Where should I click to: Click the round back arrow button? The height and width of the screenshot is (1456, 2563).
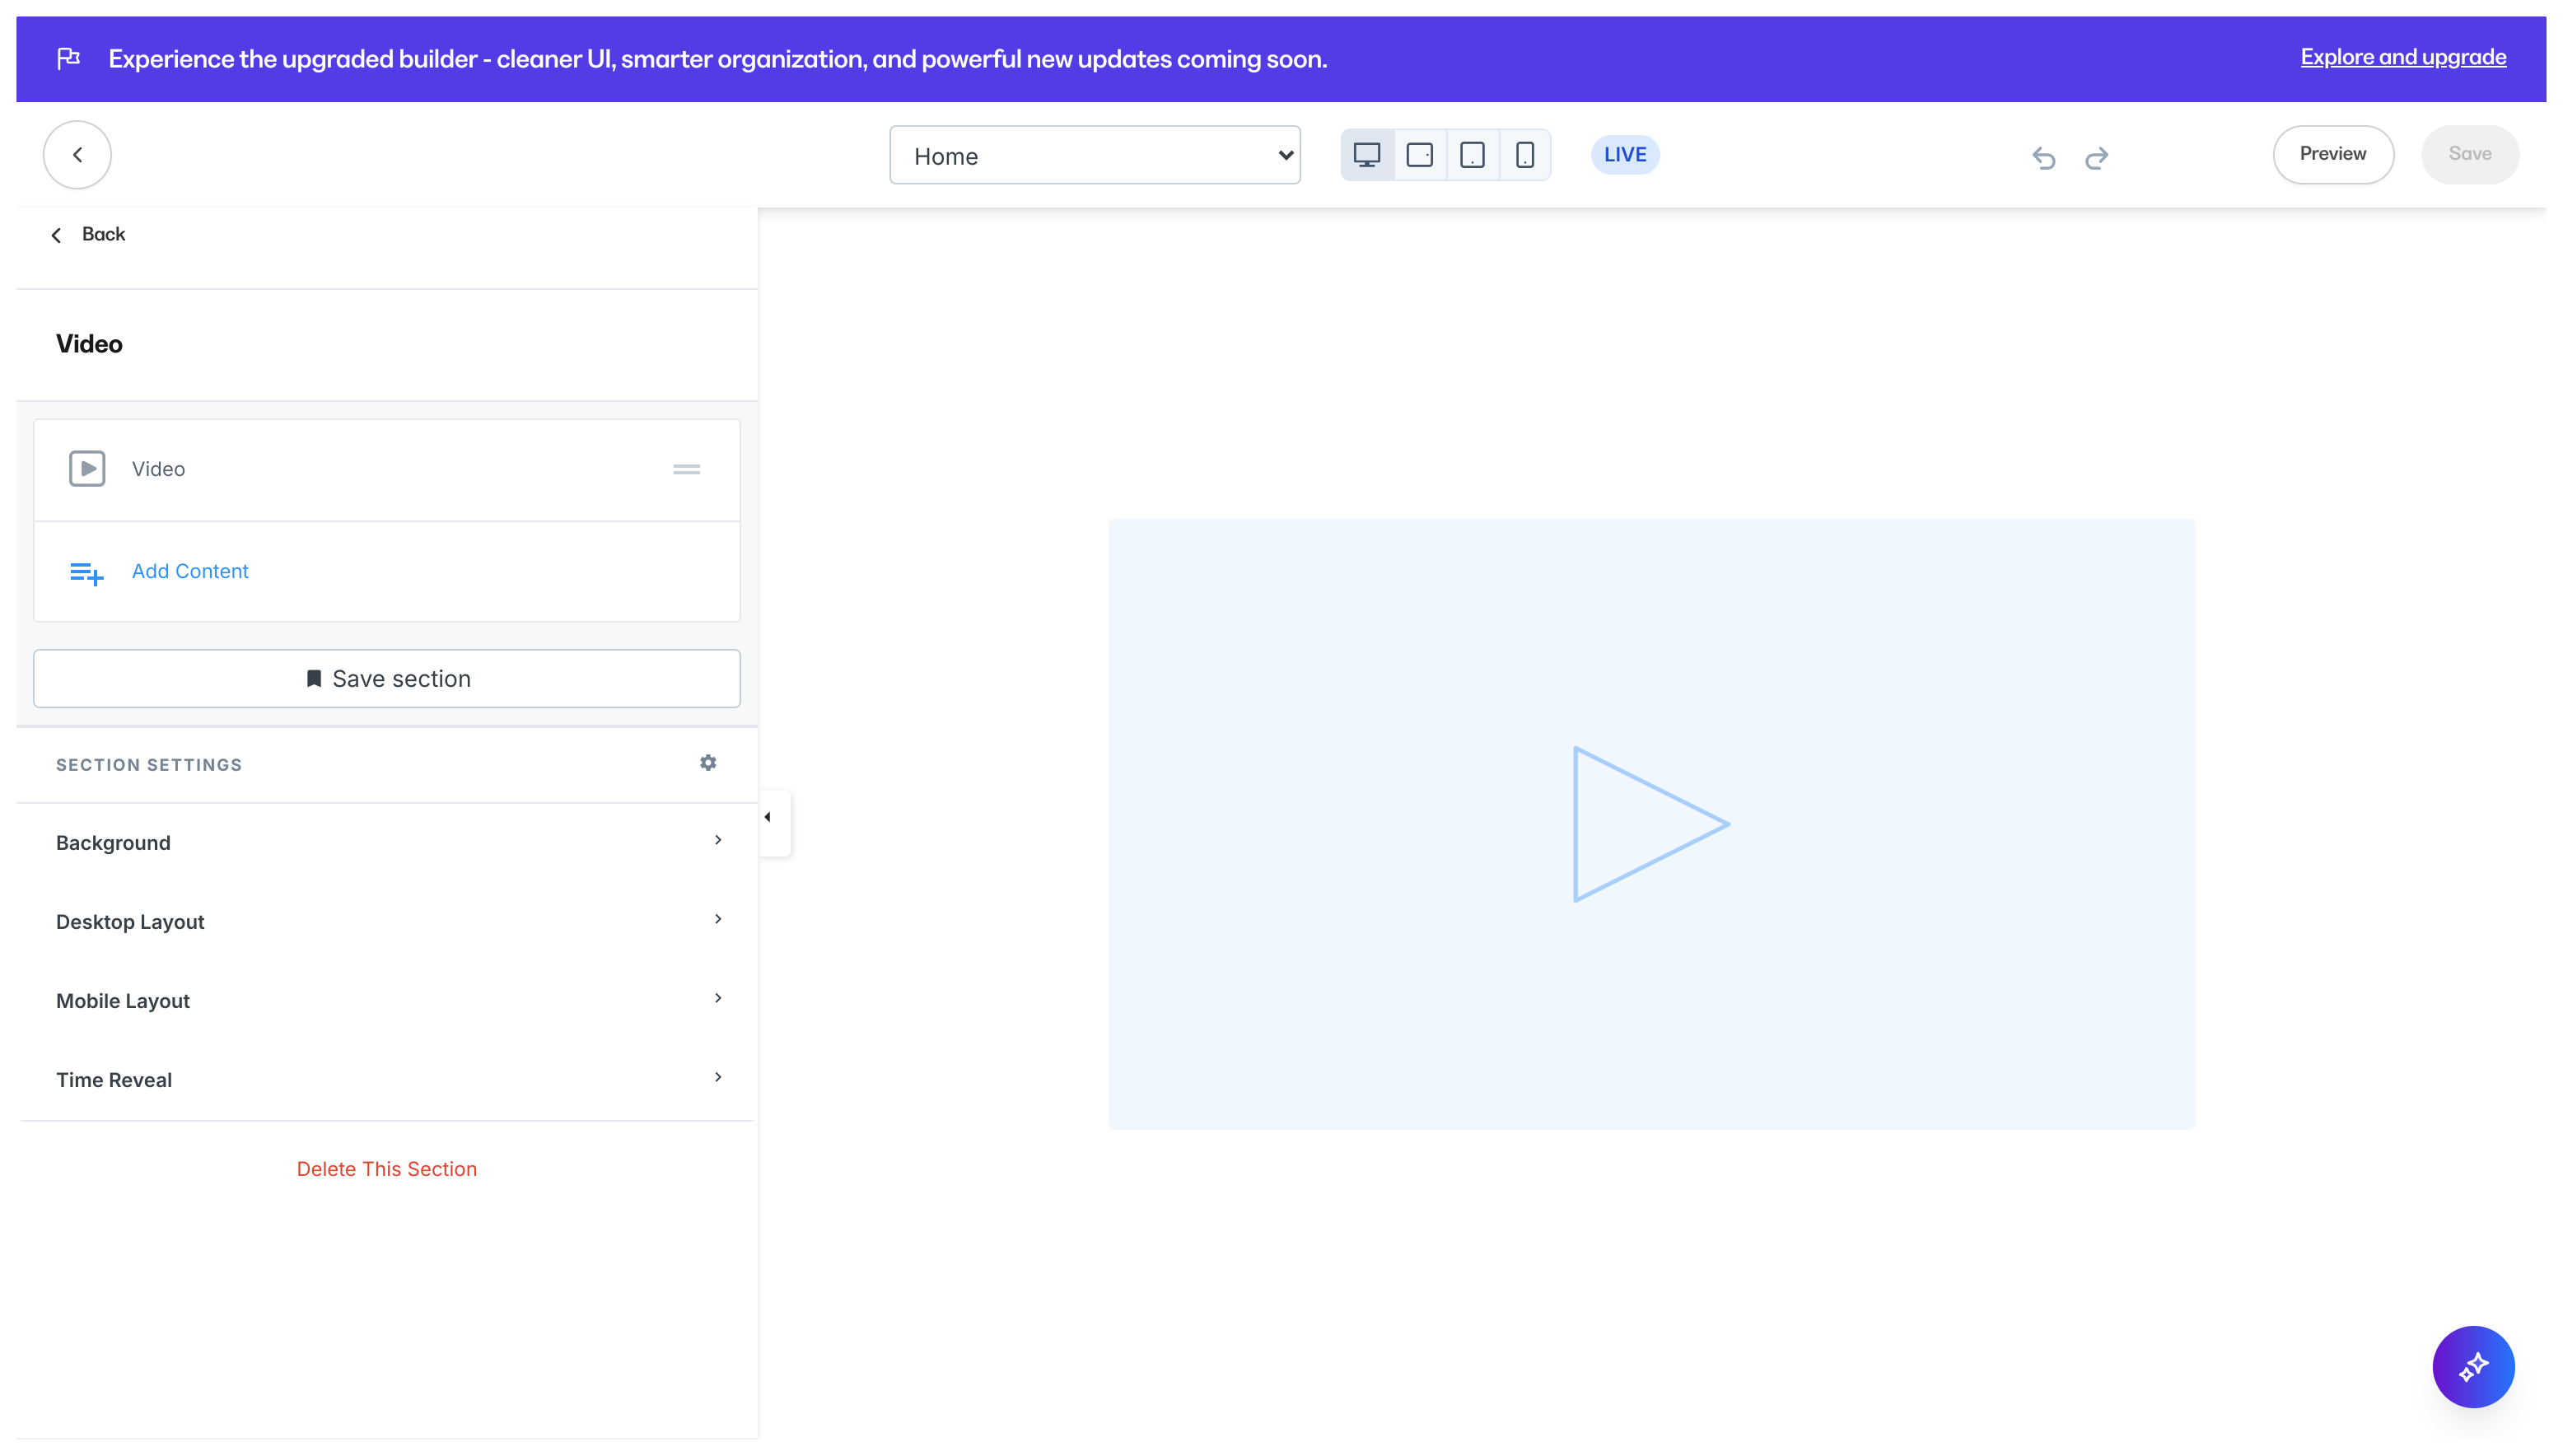[x=77, y=155]
